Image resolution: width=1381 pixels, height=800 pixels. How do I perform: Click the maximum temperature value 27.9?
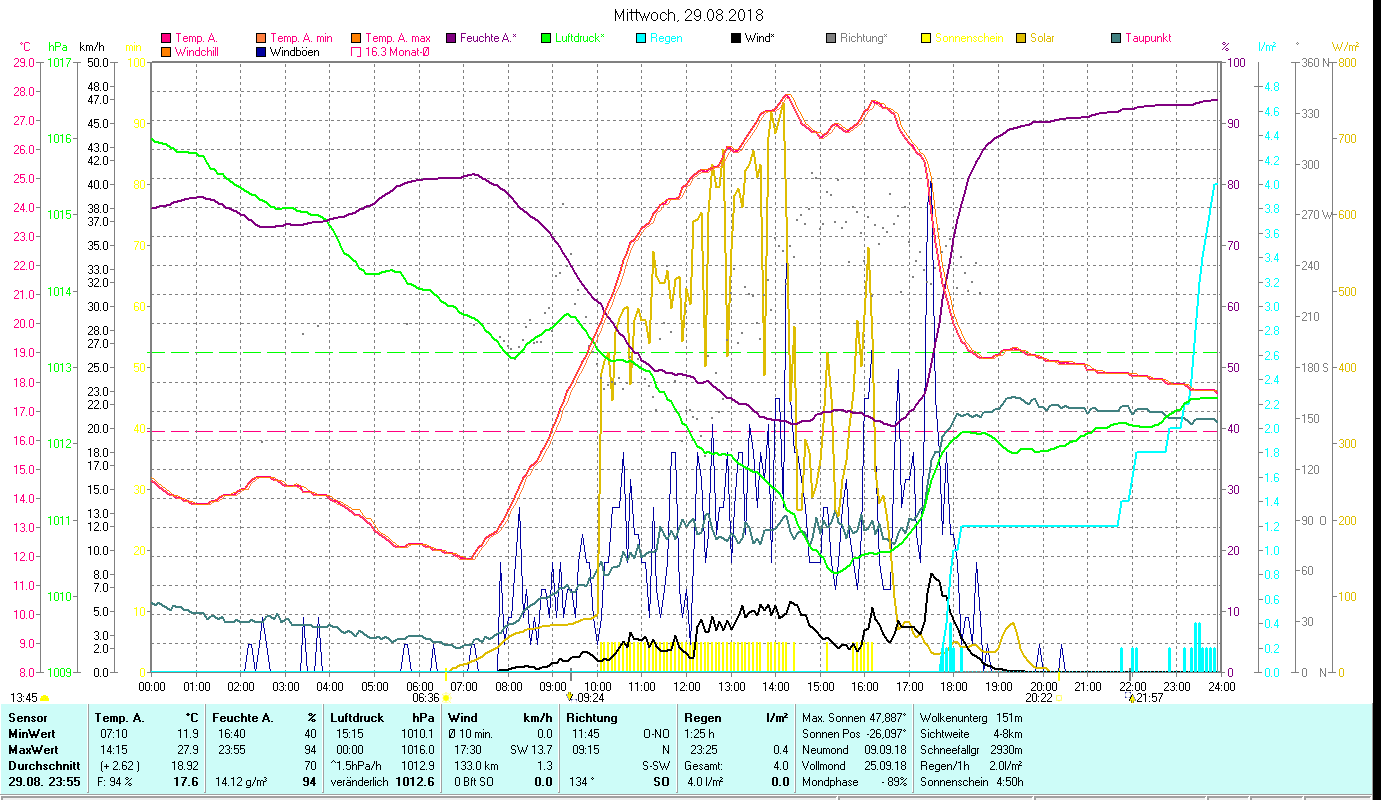pos(189,749)
